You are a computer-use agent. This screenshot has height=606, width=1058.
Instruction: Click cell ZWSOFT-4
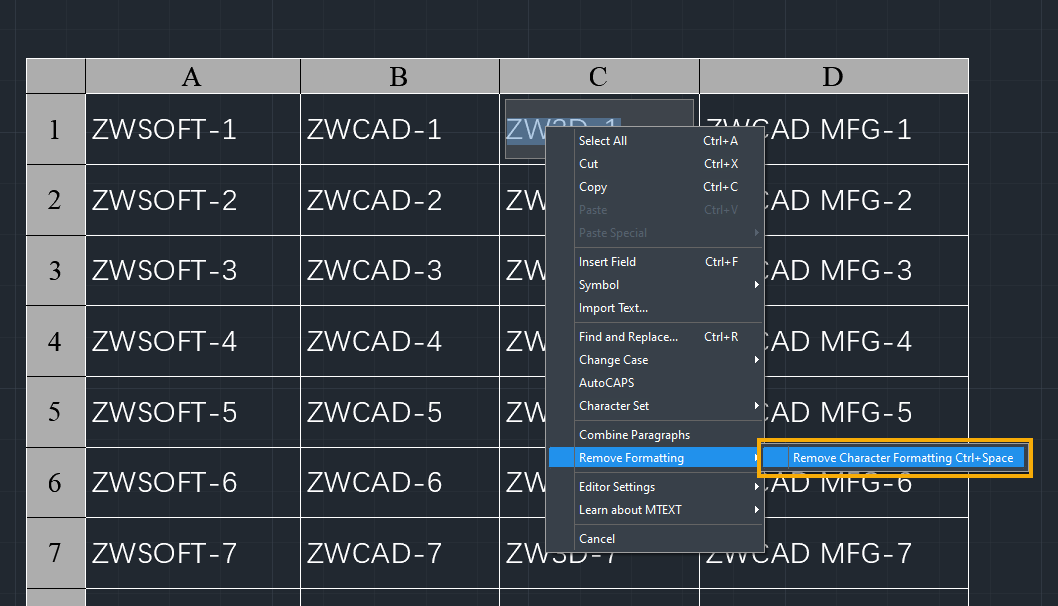pos(193,341)
